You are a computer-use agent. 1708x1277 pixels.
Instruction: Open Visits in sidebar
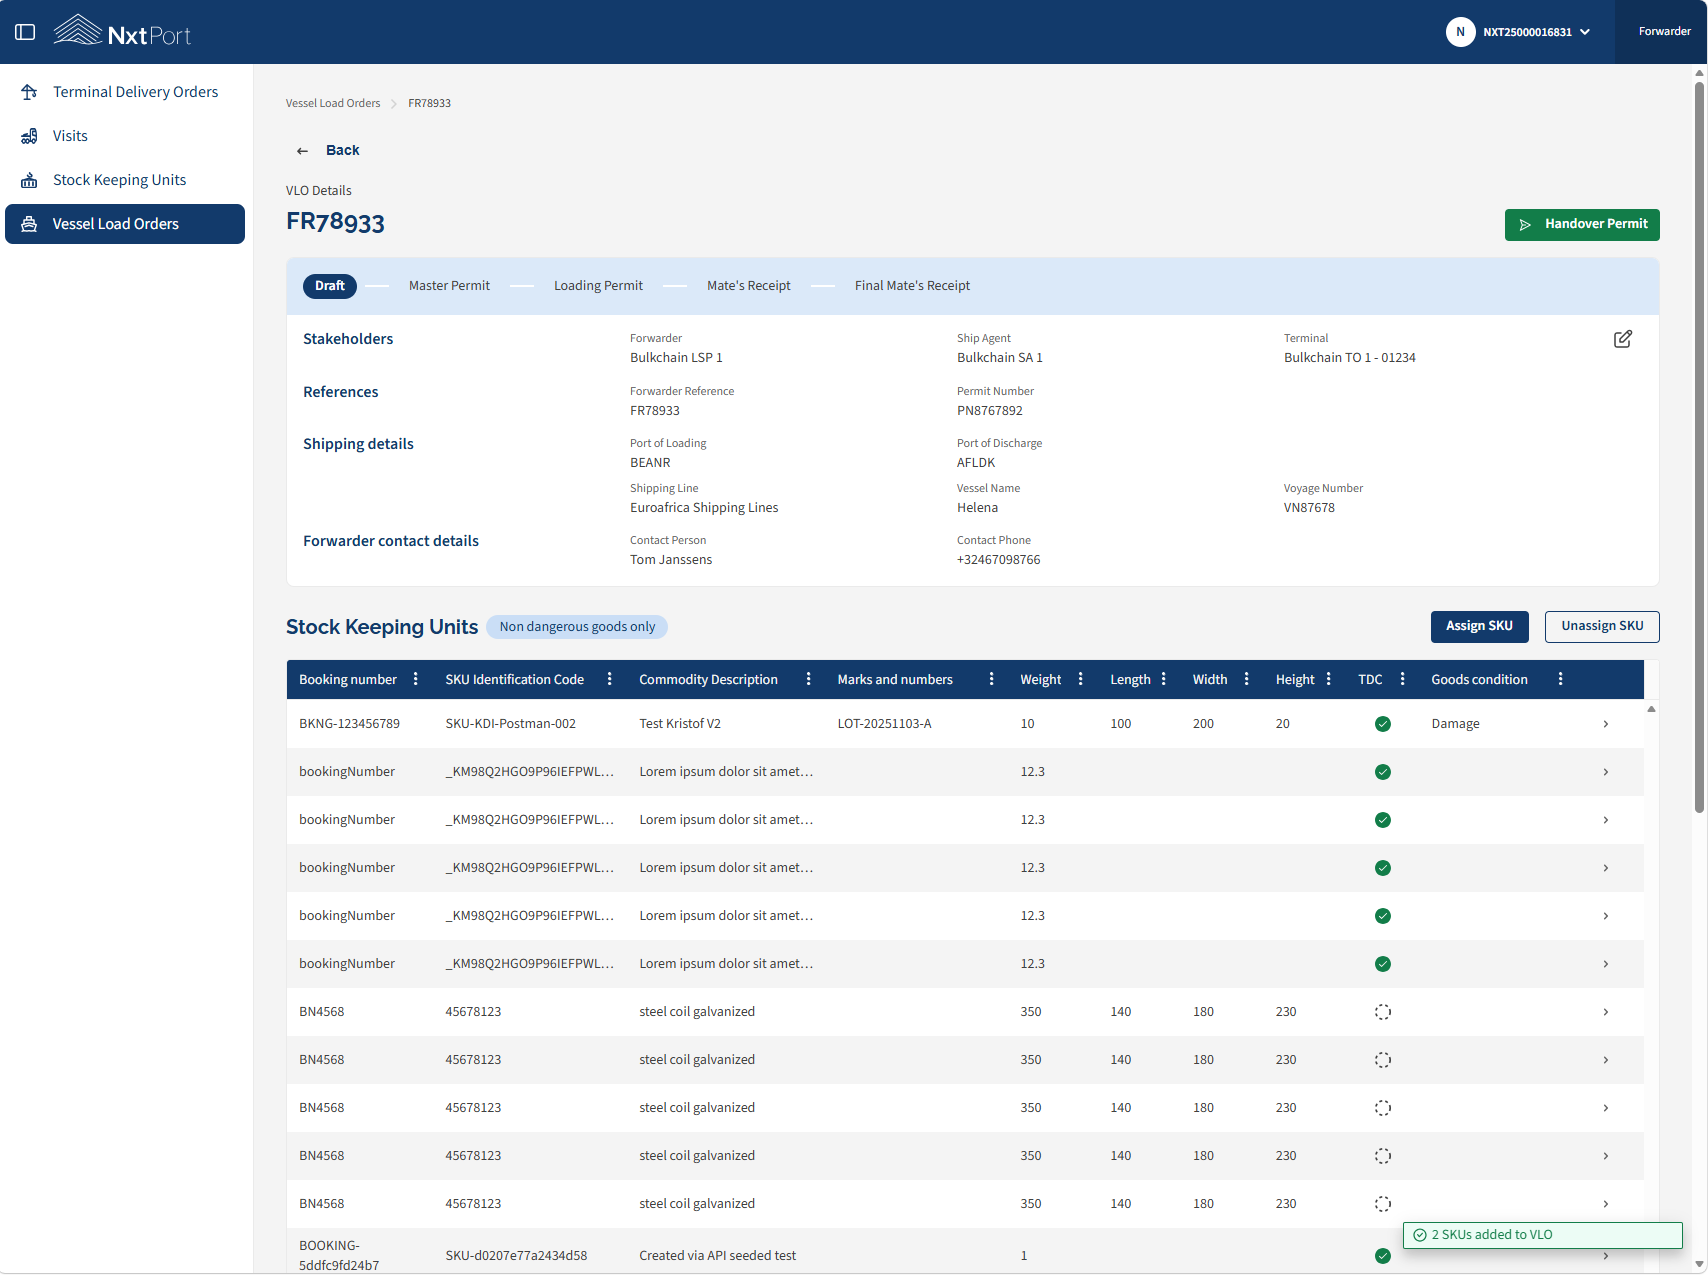click(125, 136)
